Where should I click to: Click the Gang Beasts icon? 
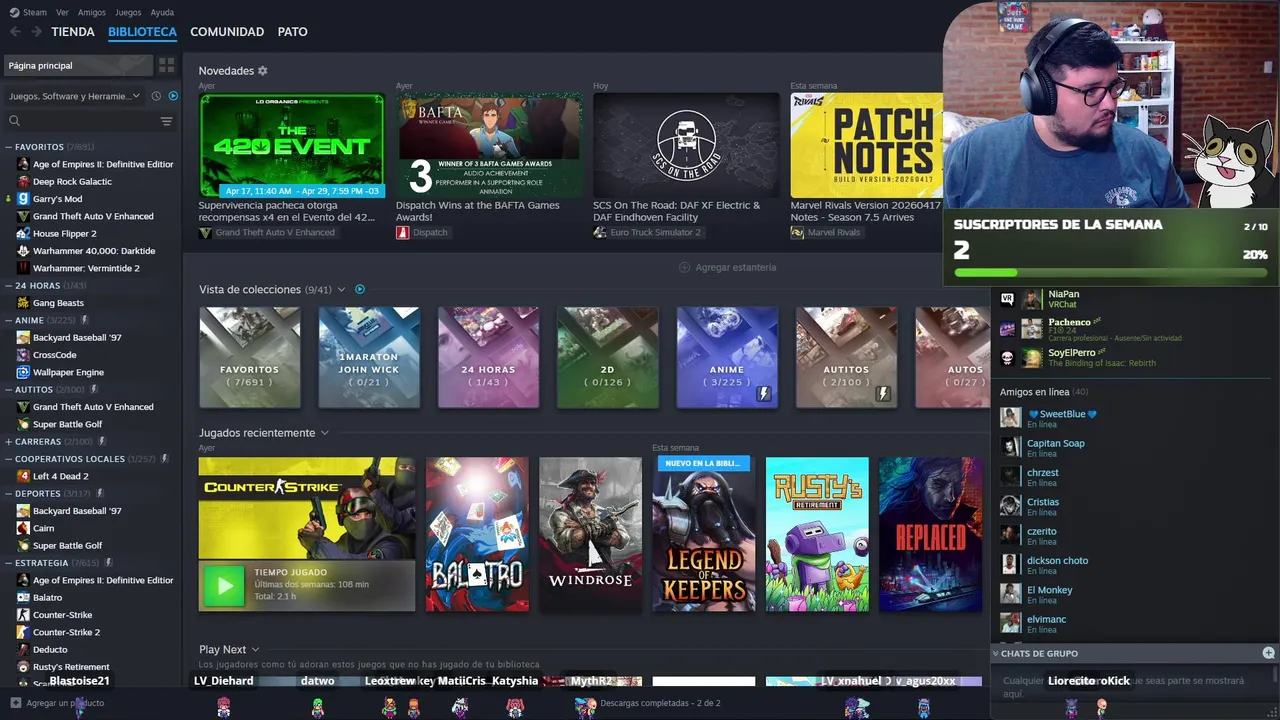click(23, 303)
